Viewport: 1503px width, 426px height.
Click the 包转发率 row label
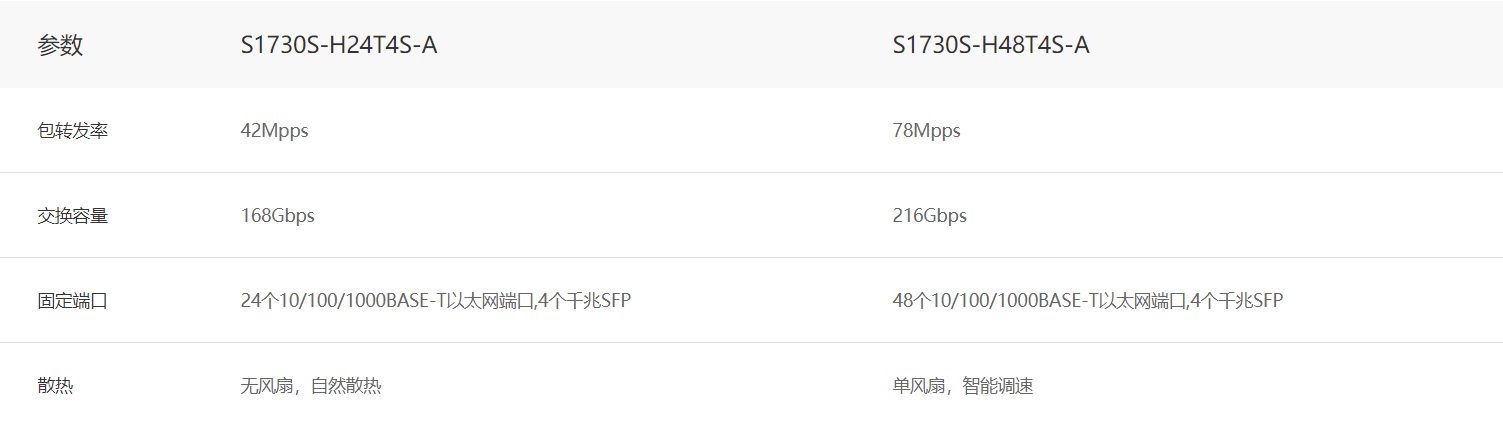[x=72, y=131]
